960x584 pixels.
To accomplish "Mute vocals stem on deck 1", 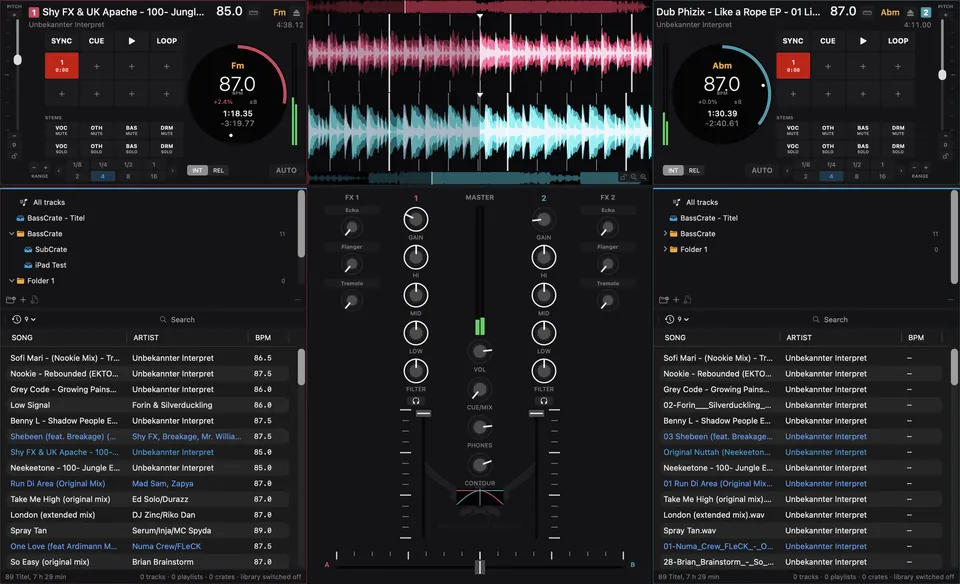I will (x=61, y=130).
